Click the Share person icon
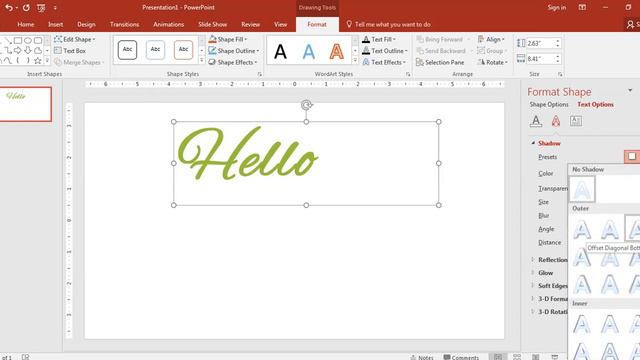This screenshot has height=360, width=640. (631, 24)
